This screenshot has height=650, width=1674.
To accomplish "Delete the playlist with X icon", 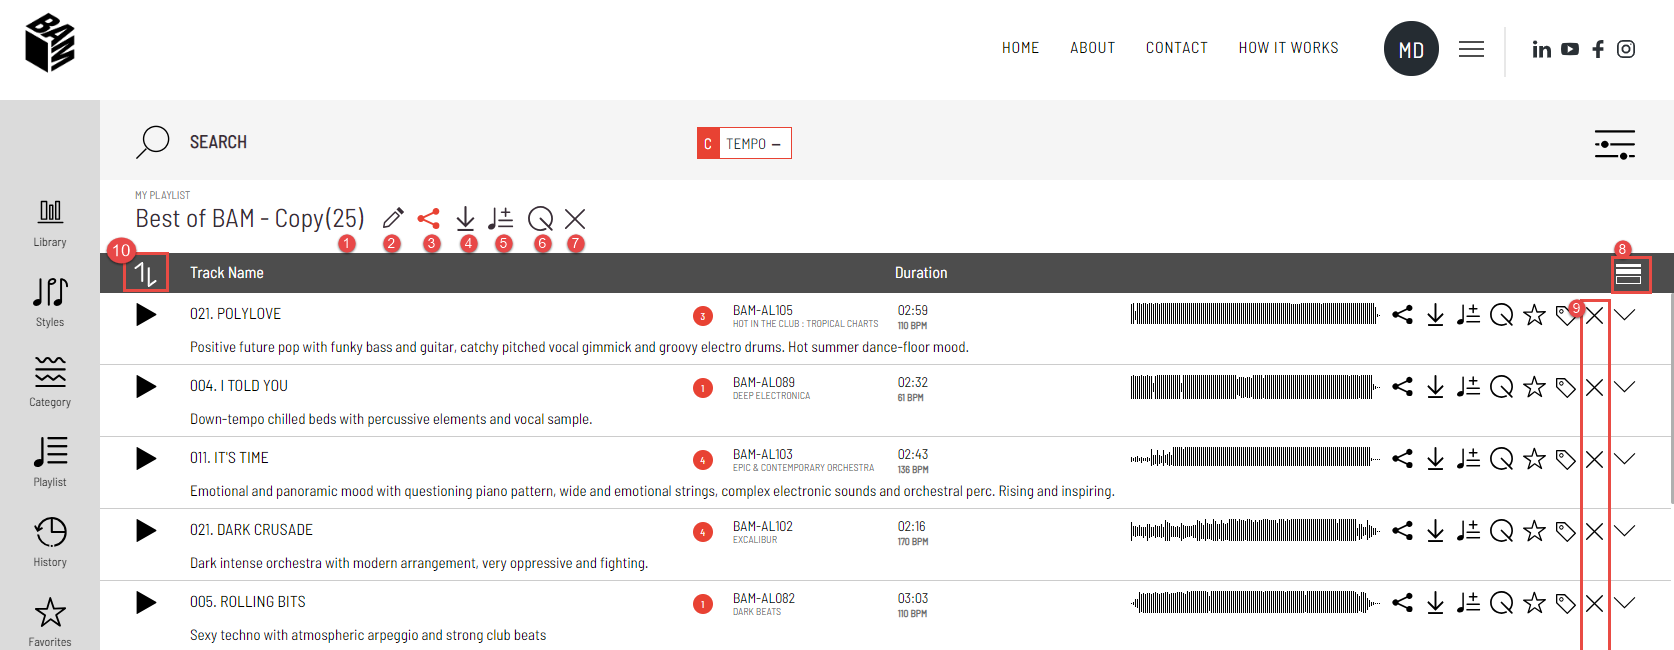I will click(x=575, y=218).
